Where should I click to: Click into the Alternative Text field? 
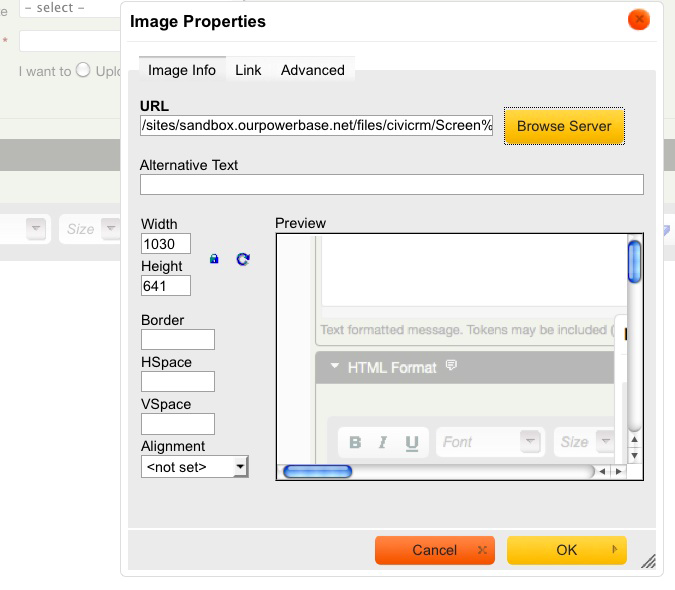[391, 184]
